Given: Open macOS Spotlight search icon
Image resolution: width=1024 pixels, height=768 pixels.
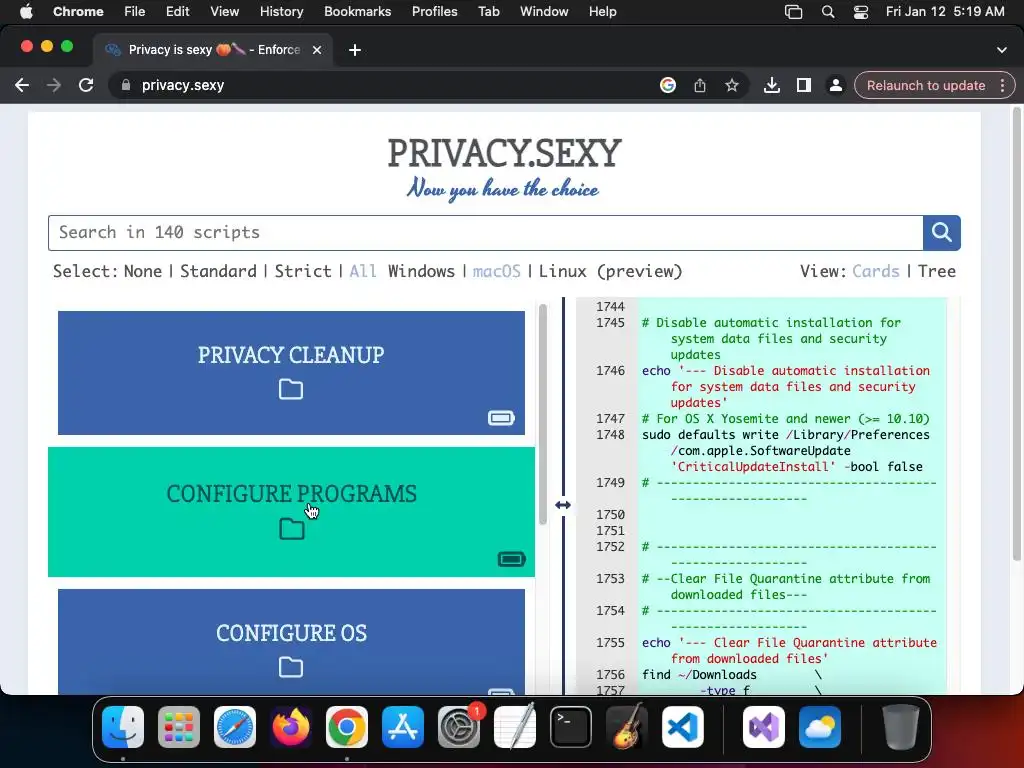Looking at the screenshot, I should 827,12.
